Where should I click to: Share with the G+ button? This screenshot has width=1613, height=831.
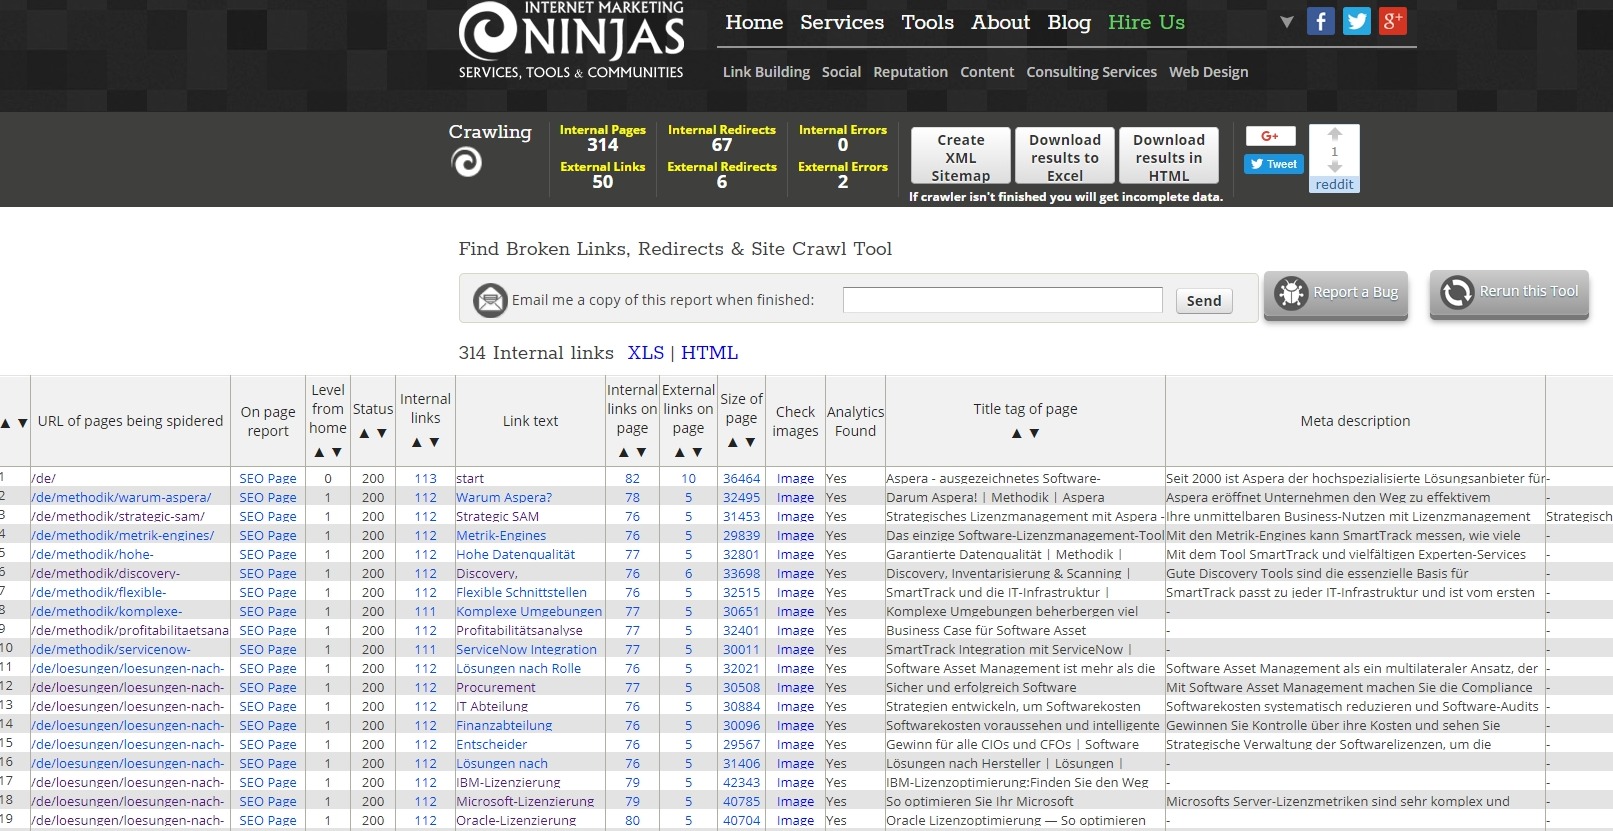pyautogui.click(x=1270, y=136)
